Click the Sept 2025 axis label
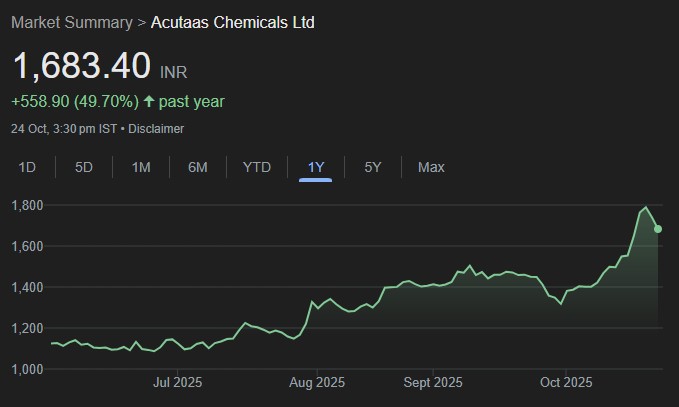 tap(433, 382)
